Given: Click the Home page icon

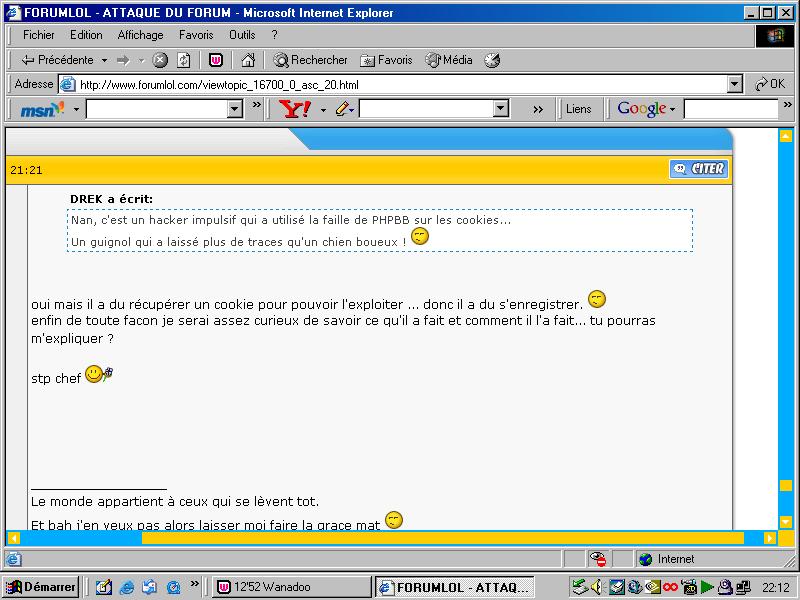Looking at the screenshot, I should (248, 60).
